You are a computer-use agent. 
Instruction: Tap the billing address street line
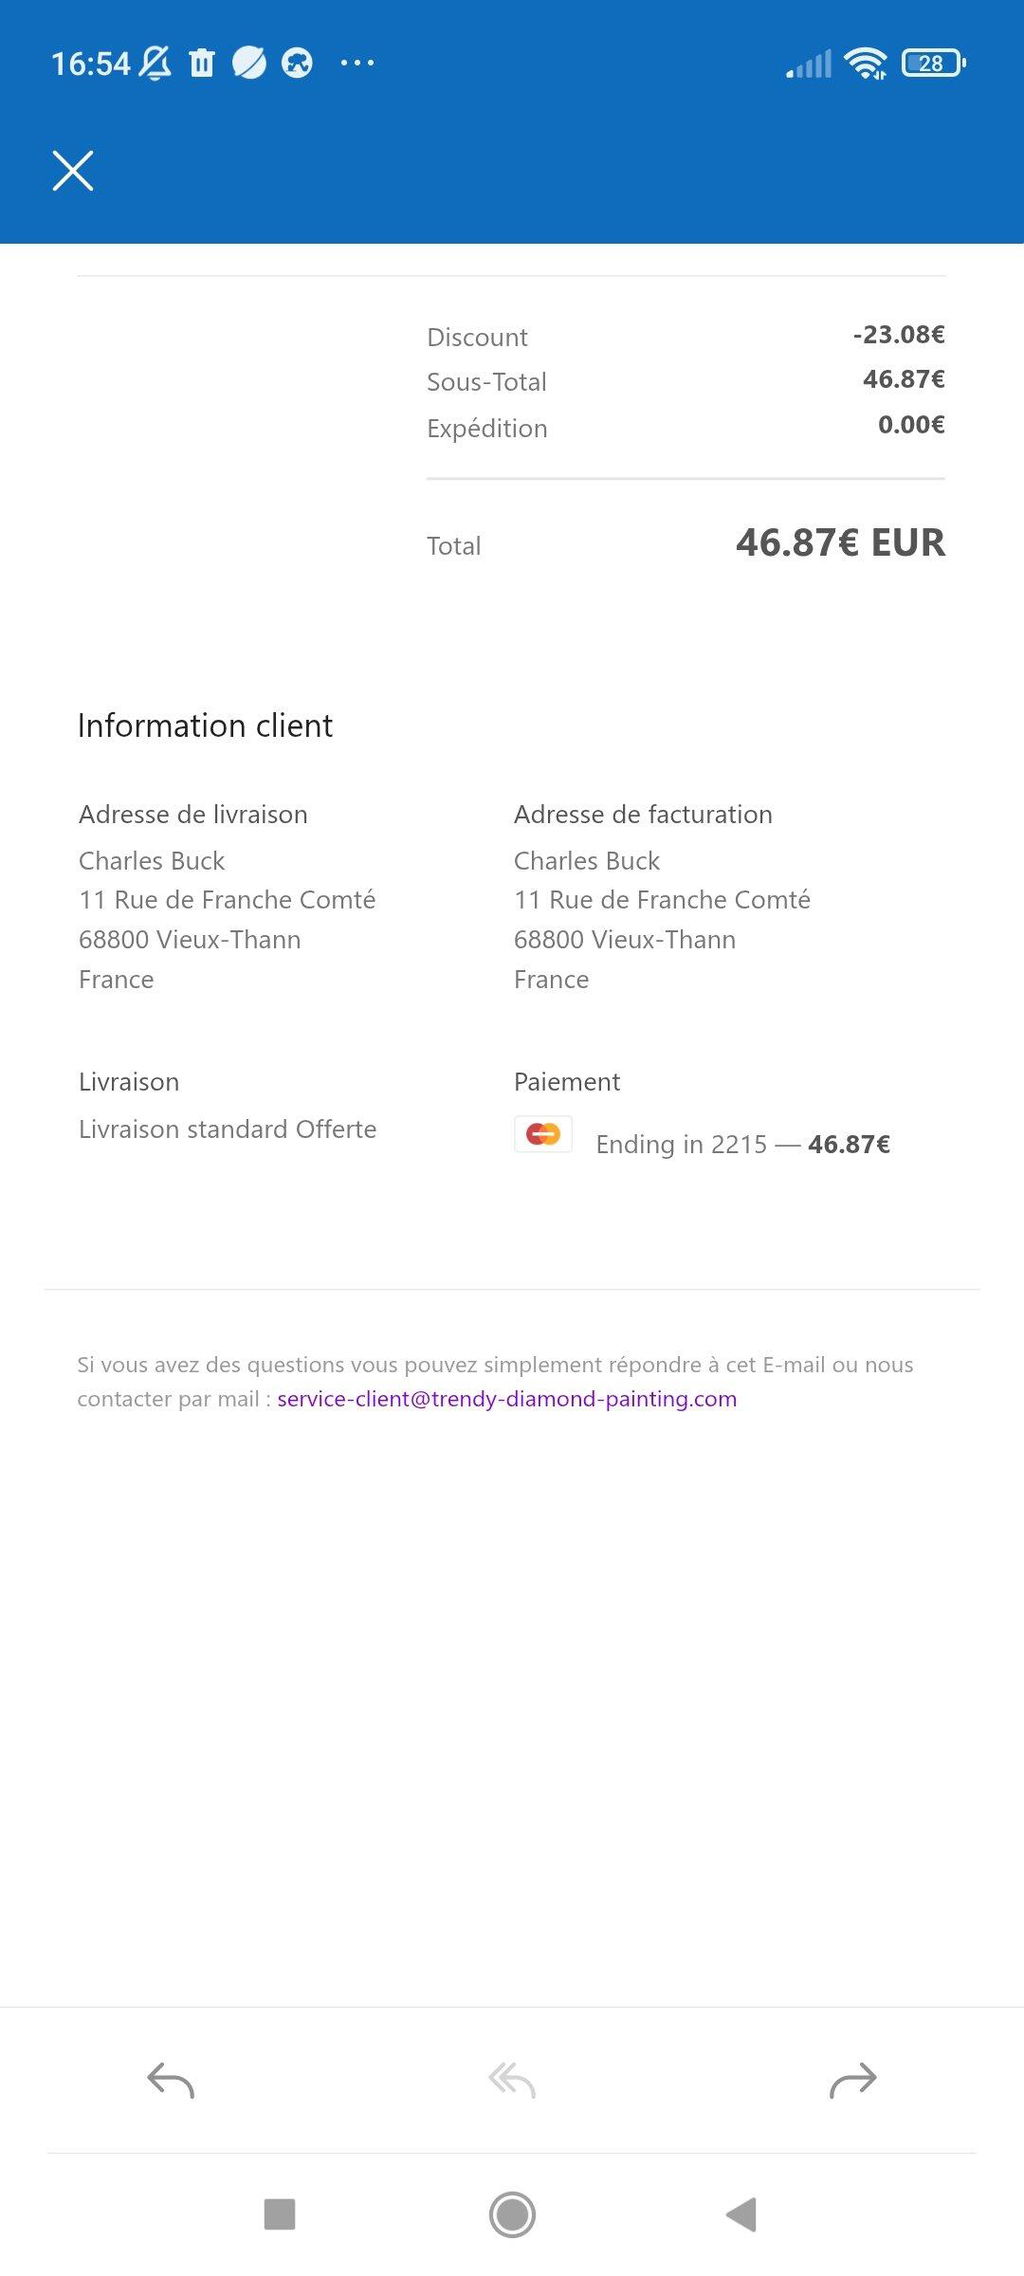662,900
